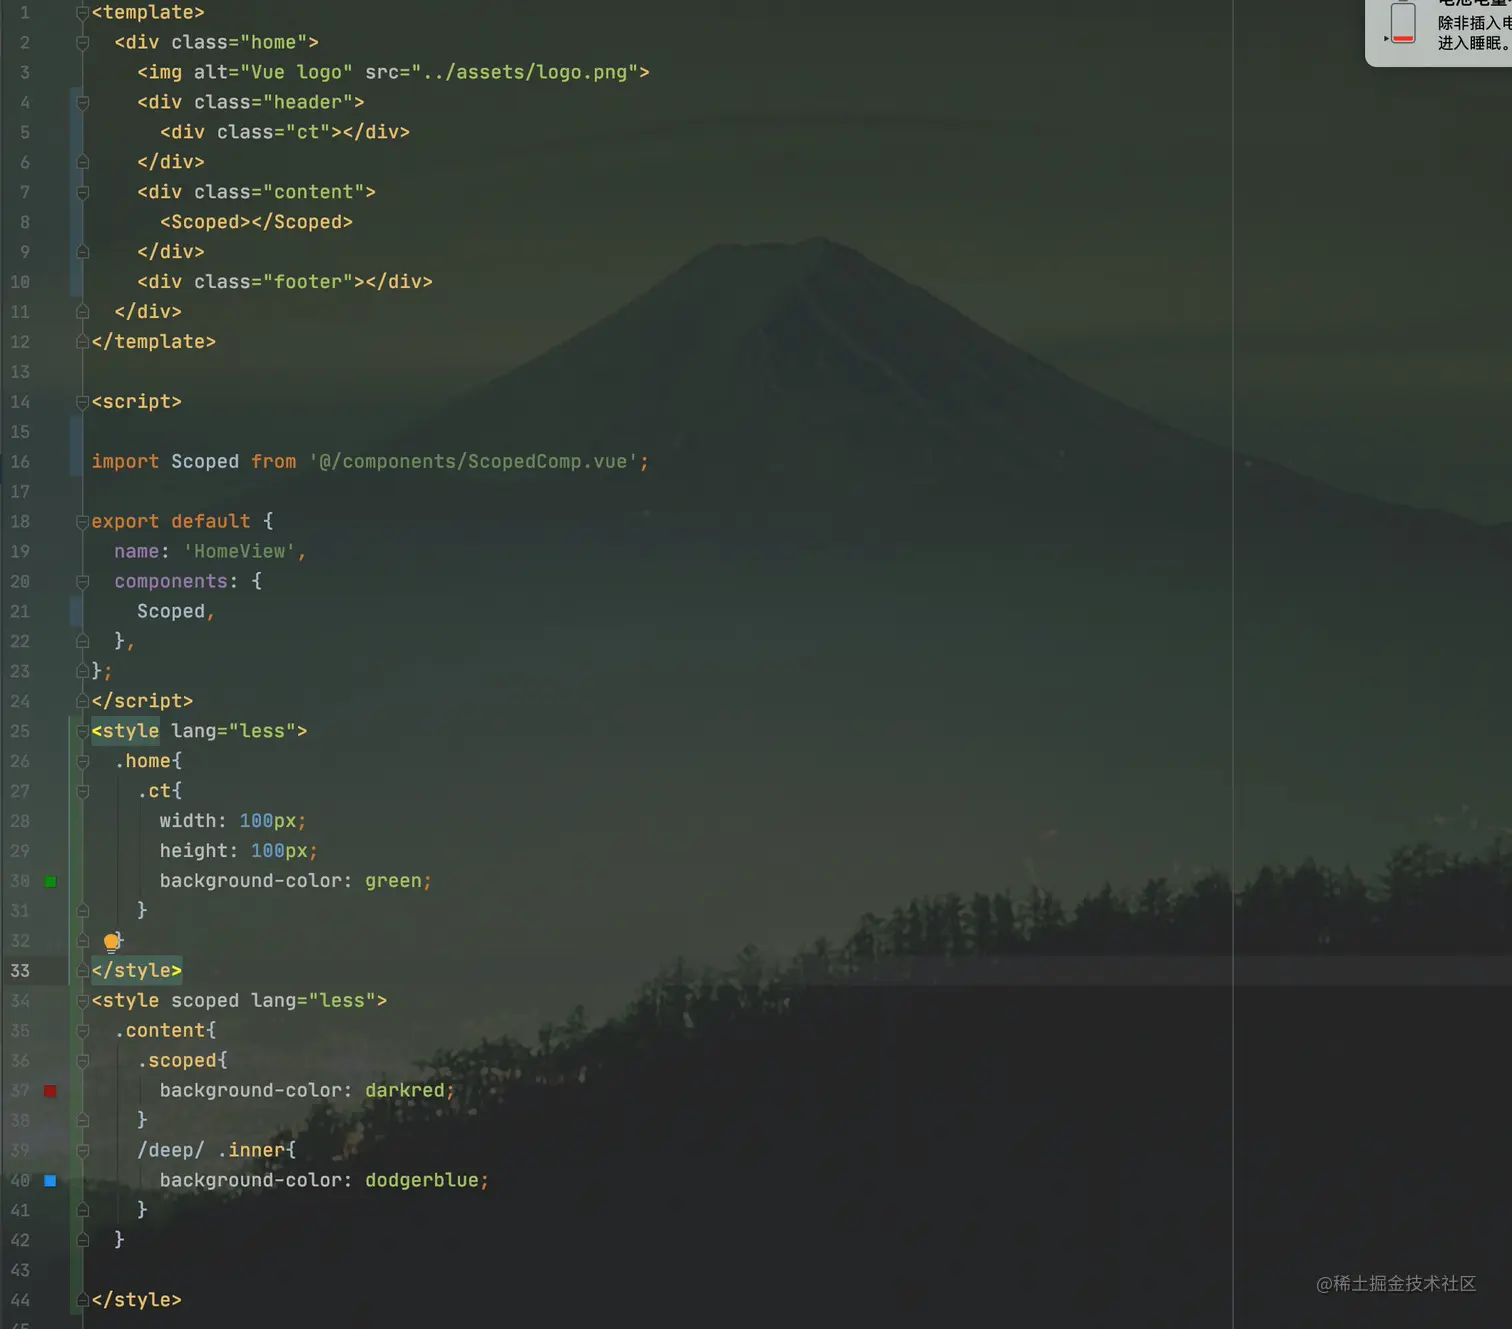Fold the components object block
The width and height of the screenshot is (1512, 1329).
83,582
